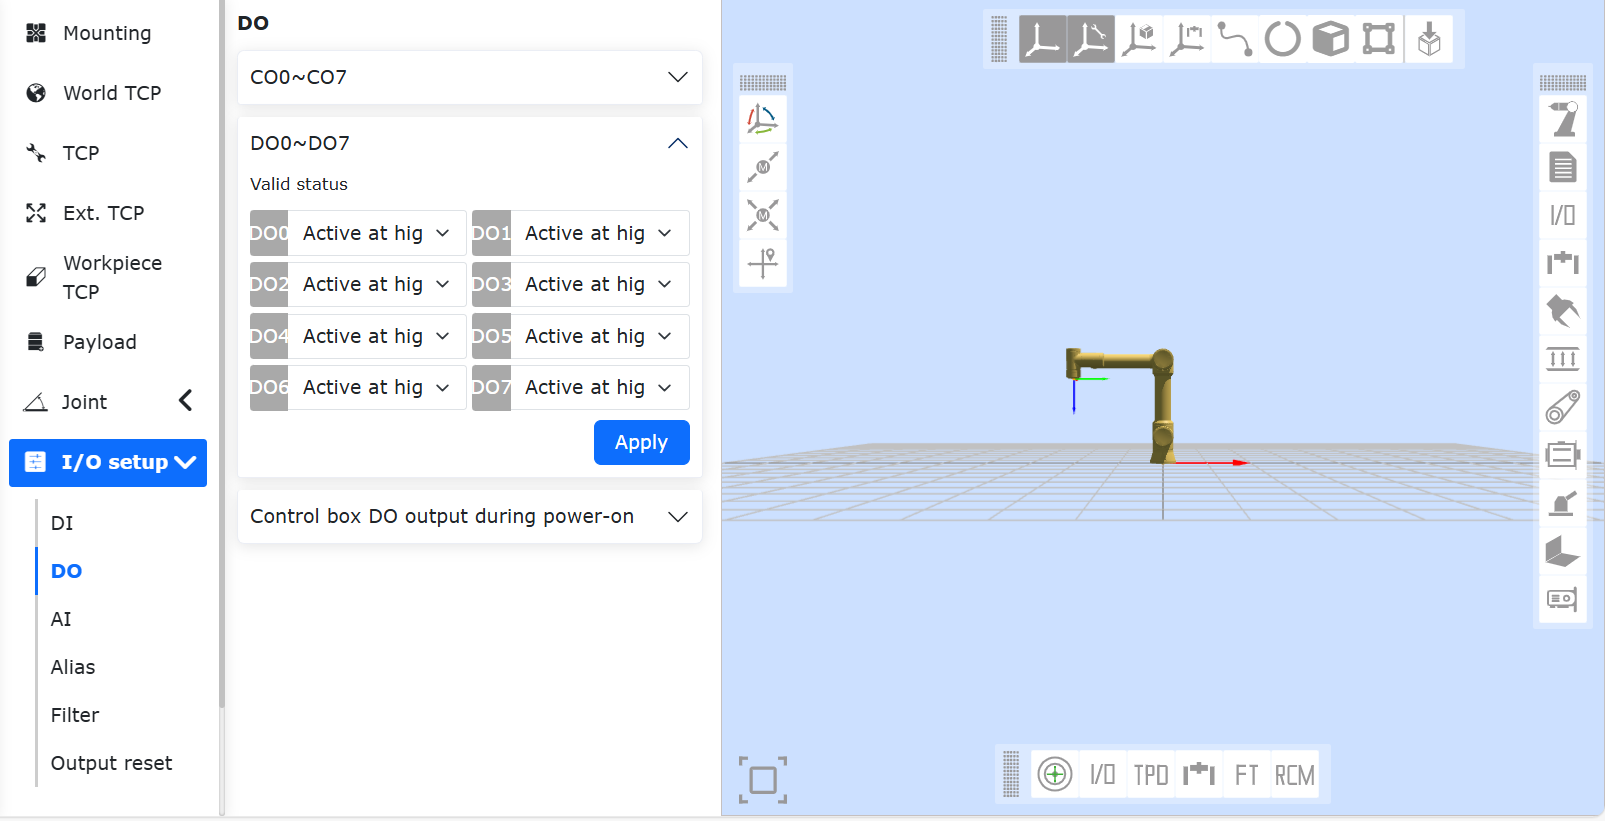Click the diagonal M-joint line icon
Image resolution: width=1605 pixels, height=821 pixels.
[x=763, y=167]
